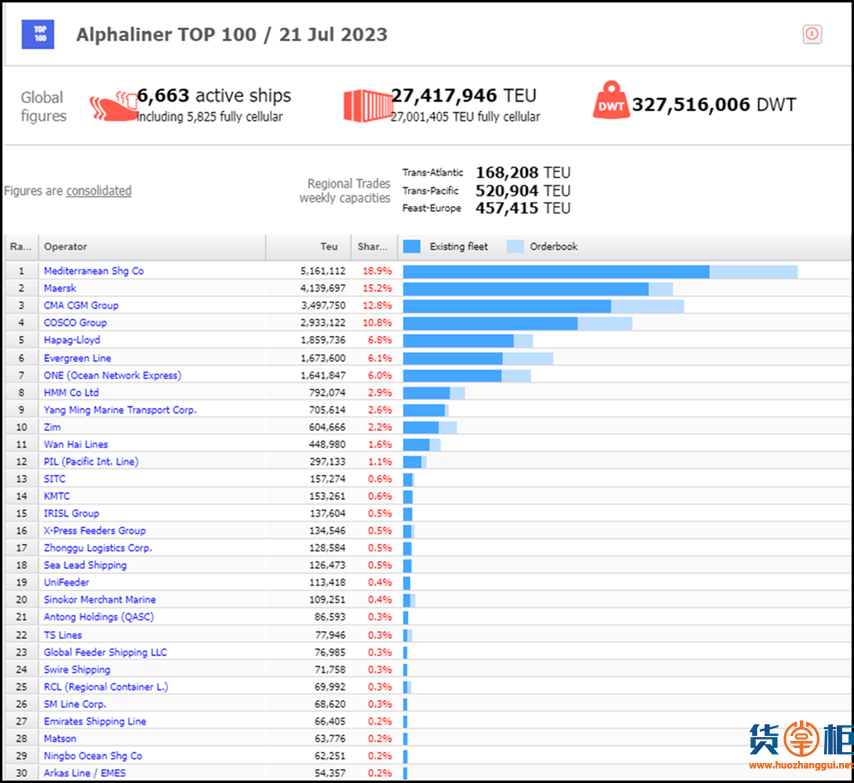Select Emirates Shipping Line
This screenshot has width=854, height=783.
[x=95, y=721]
